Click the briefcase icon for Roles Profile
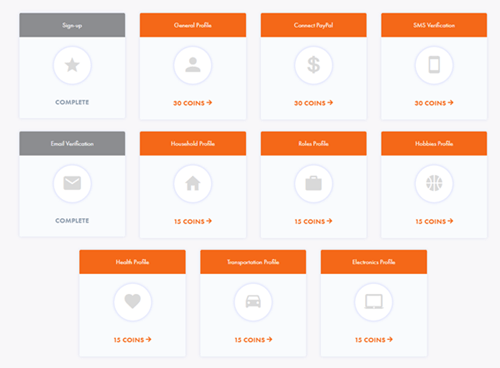500x368 pixels. [313, 183]
